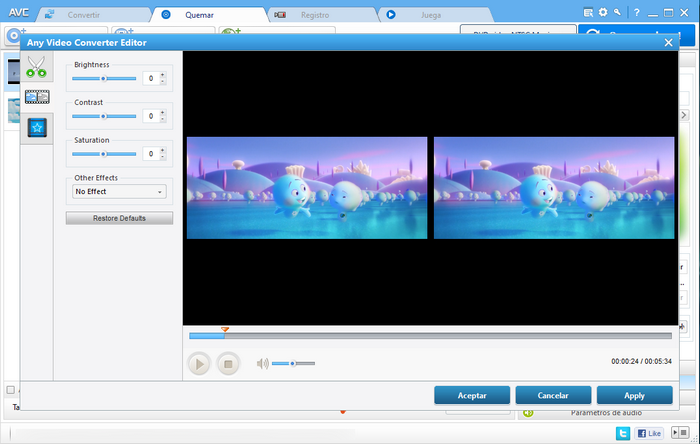Click the Contrast slider handle

[104, 116]
